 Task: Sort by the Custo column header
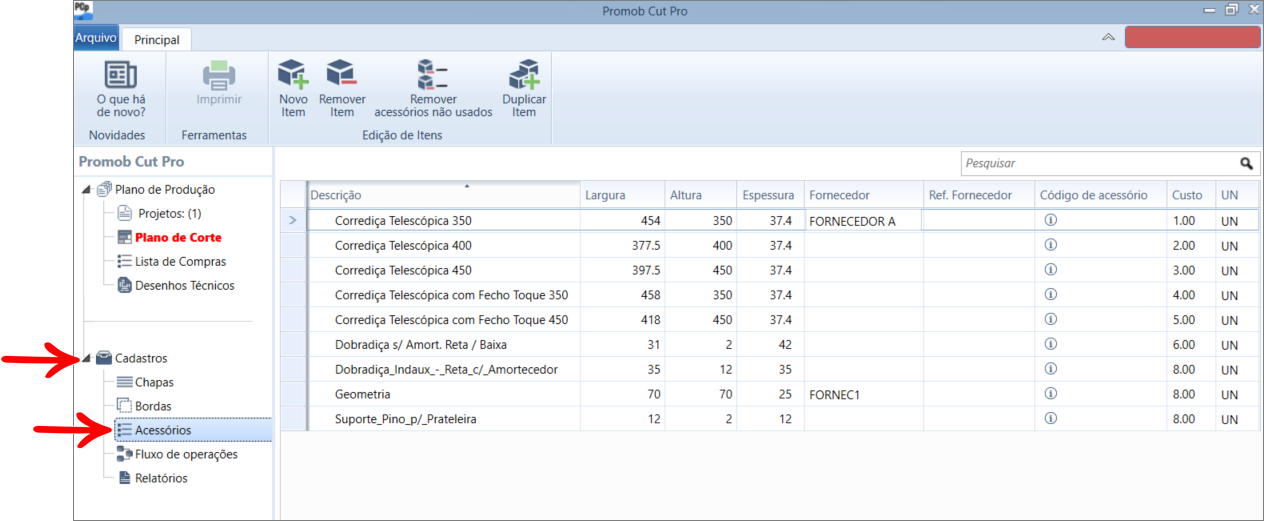[x=1190, y=195]
